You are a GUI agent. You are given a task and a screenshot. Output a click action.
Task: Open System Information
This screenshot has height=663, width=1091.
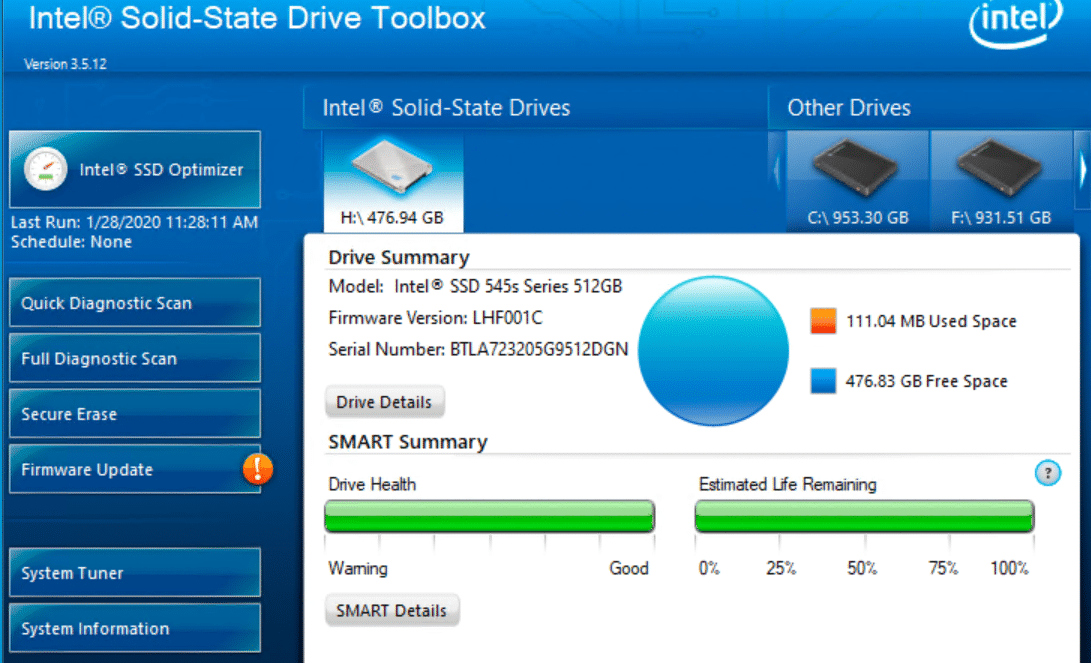(135, 628)
